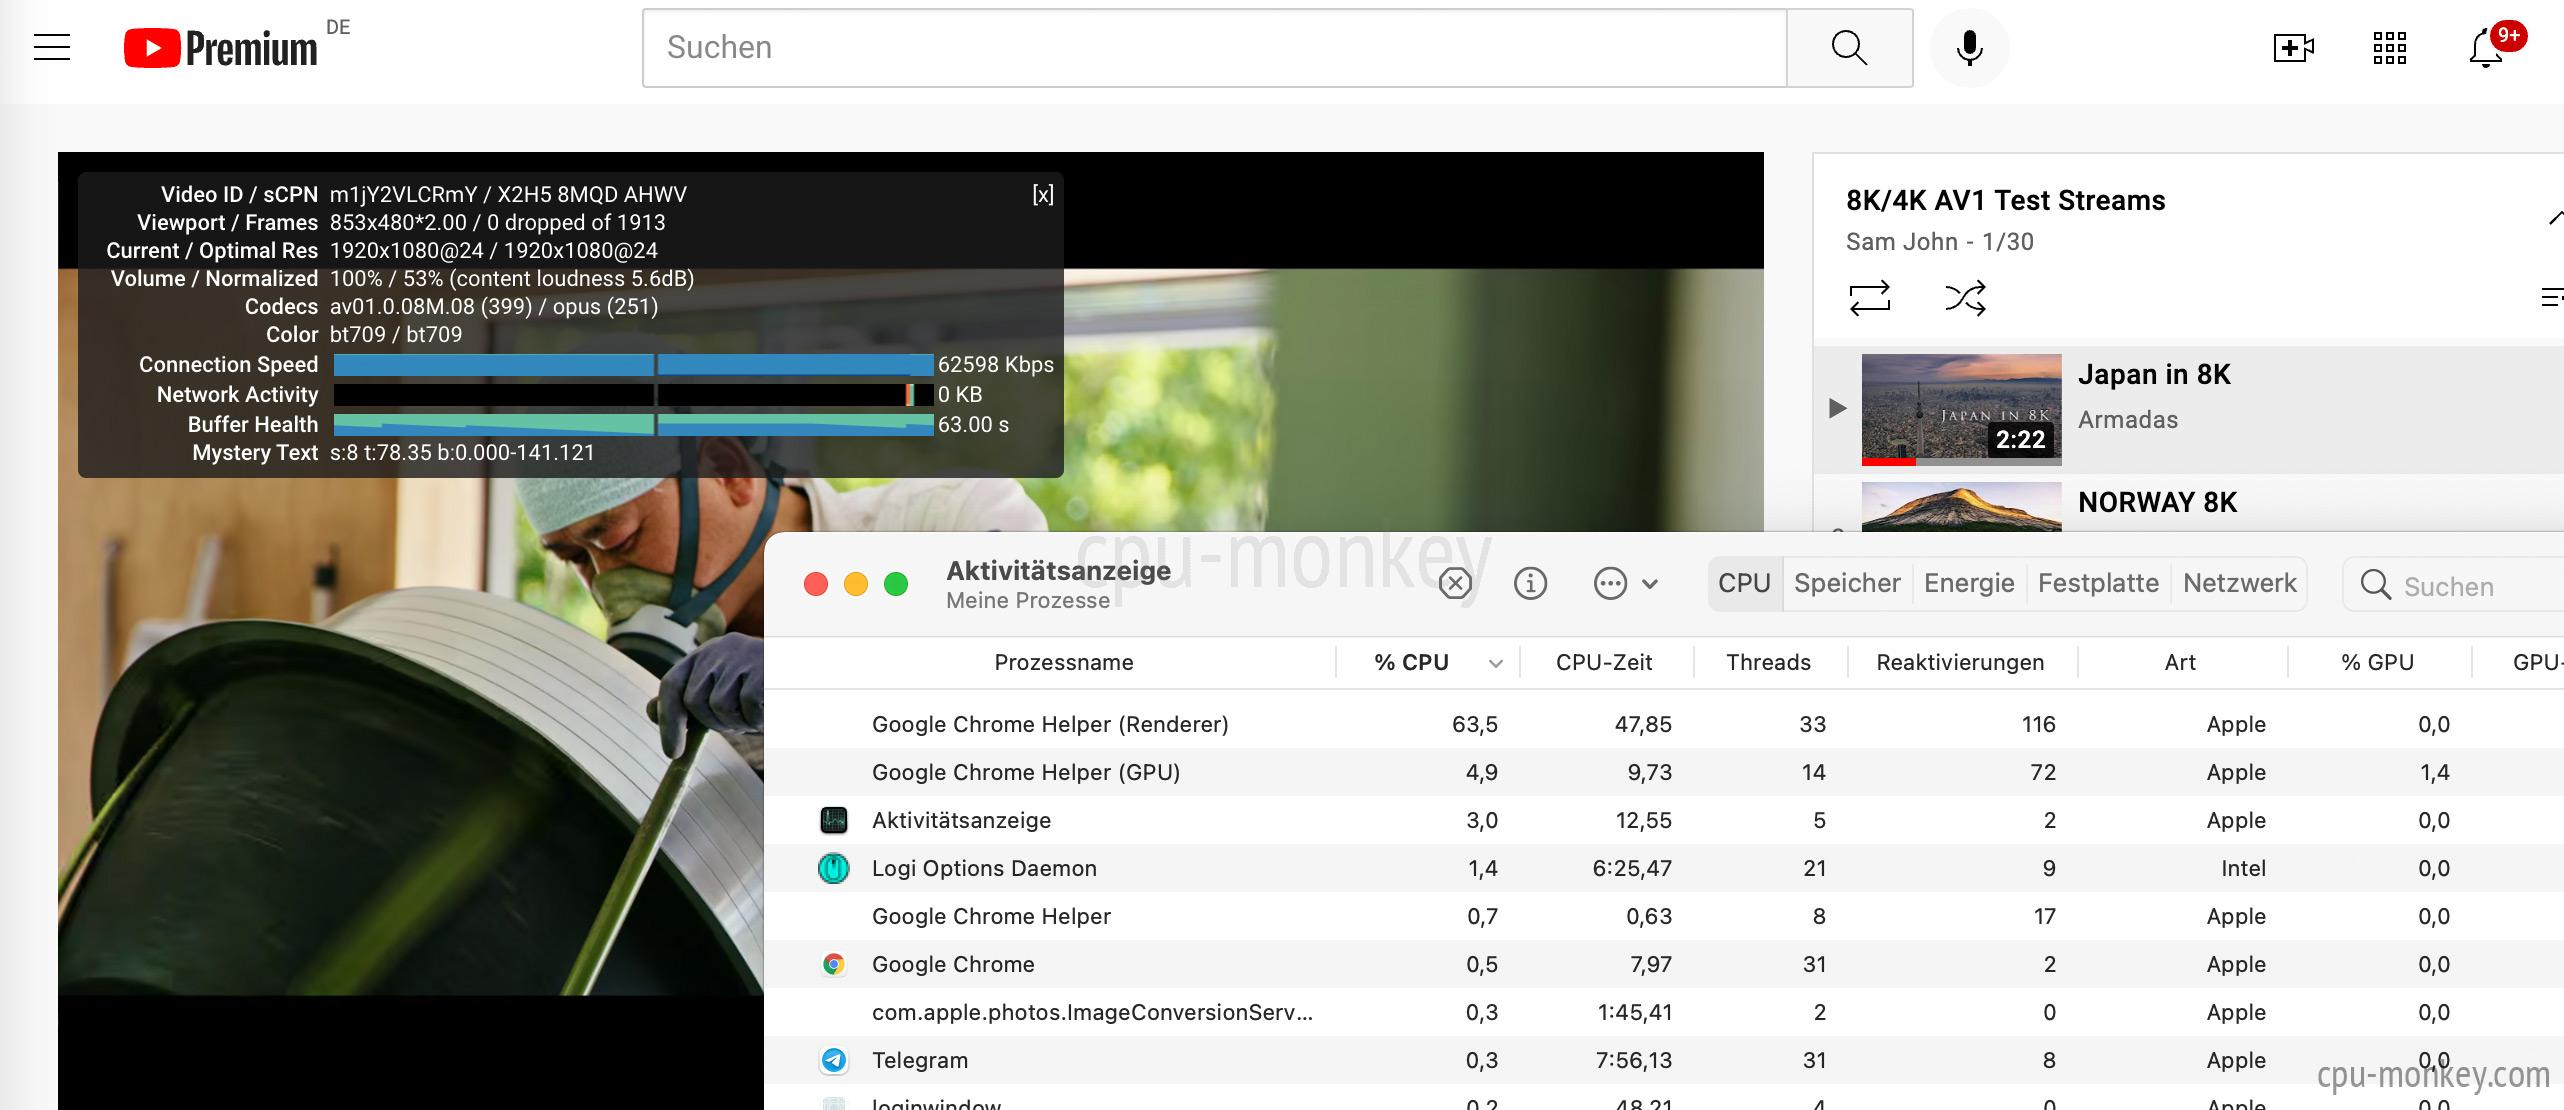The image size is (2564, 1110).
Task: Sort by % CPU column header
Action: click(1428, 662)
